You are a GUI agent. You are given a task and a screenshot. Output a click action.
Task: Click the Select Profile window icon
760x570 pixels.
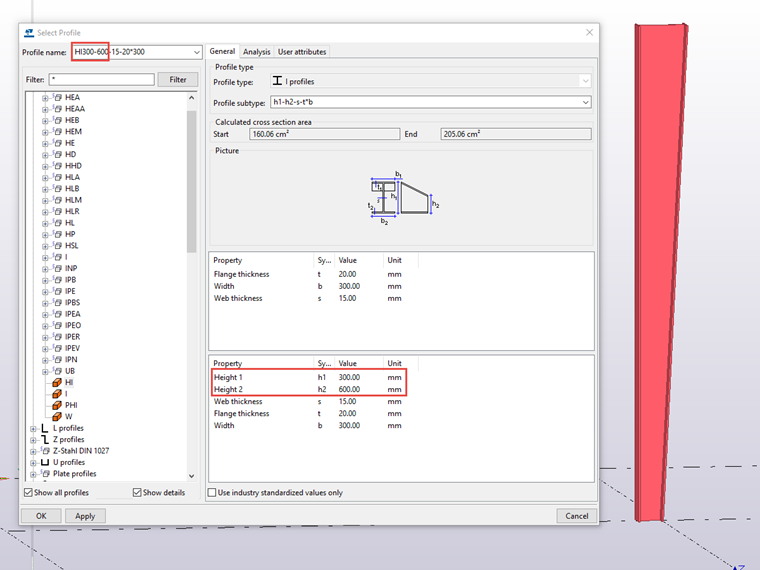pyautogui.click(x=29, y=32)
